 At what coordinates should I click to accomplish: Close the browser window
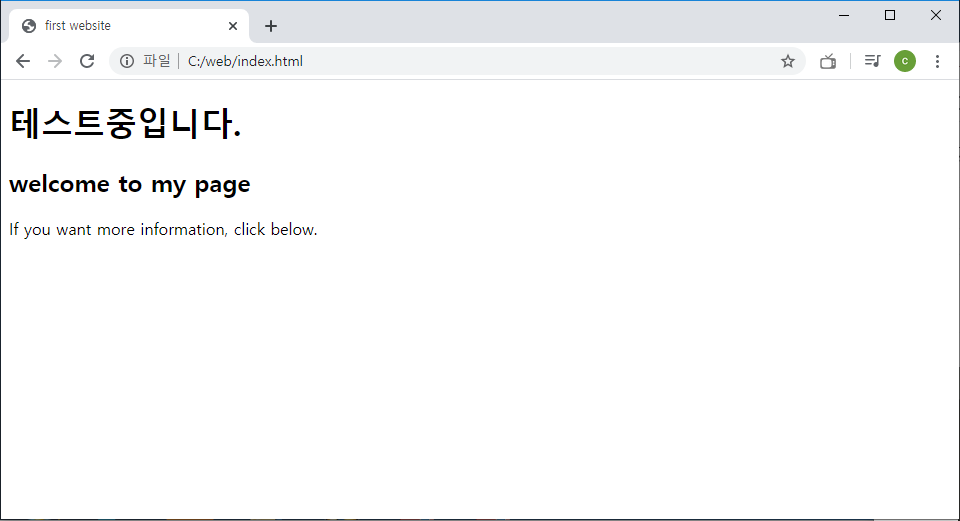point(936,15)
